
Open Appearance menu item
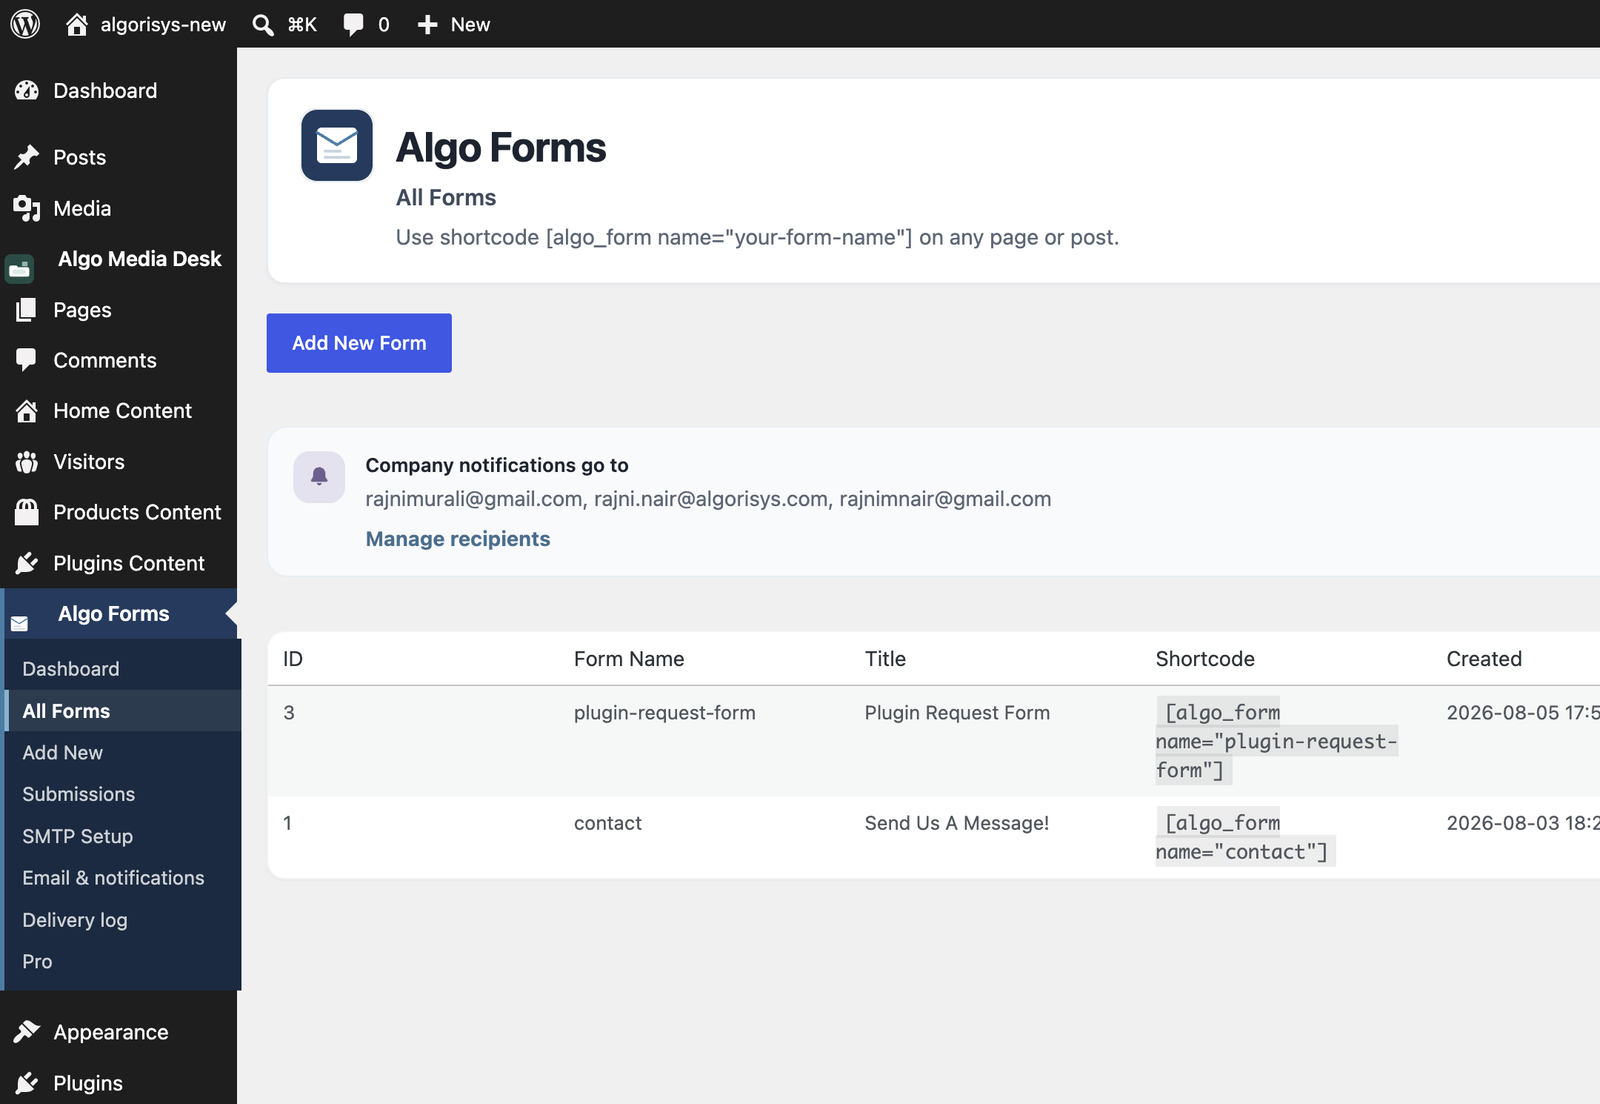111,1032
